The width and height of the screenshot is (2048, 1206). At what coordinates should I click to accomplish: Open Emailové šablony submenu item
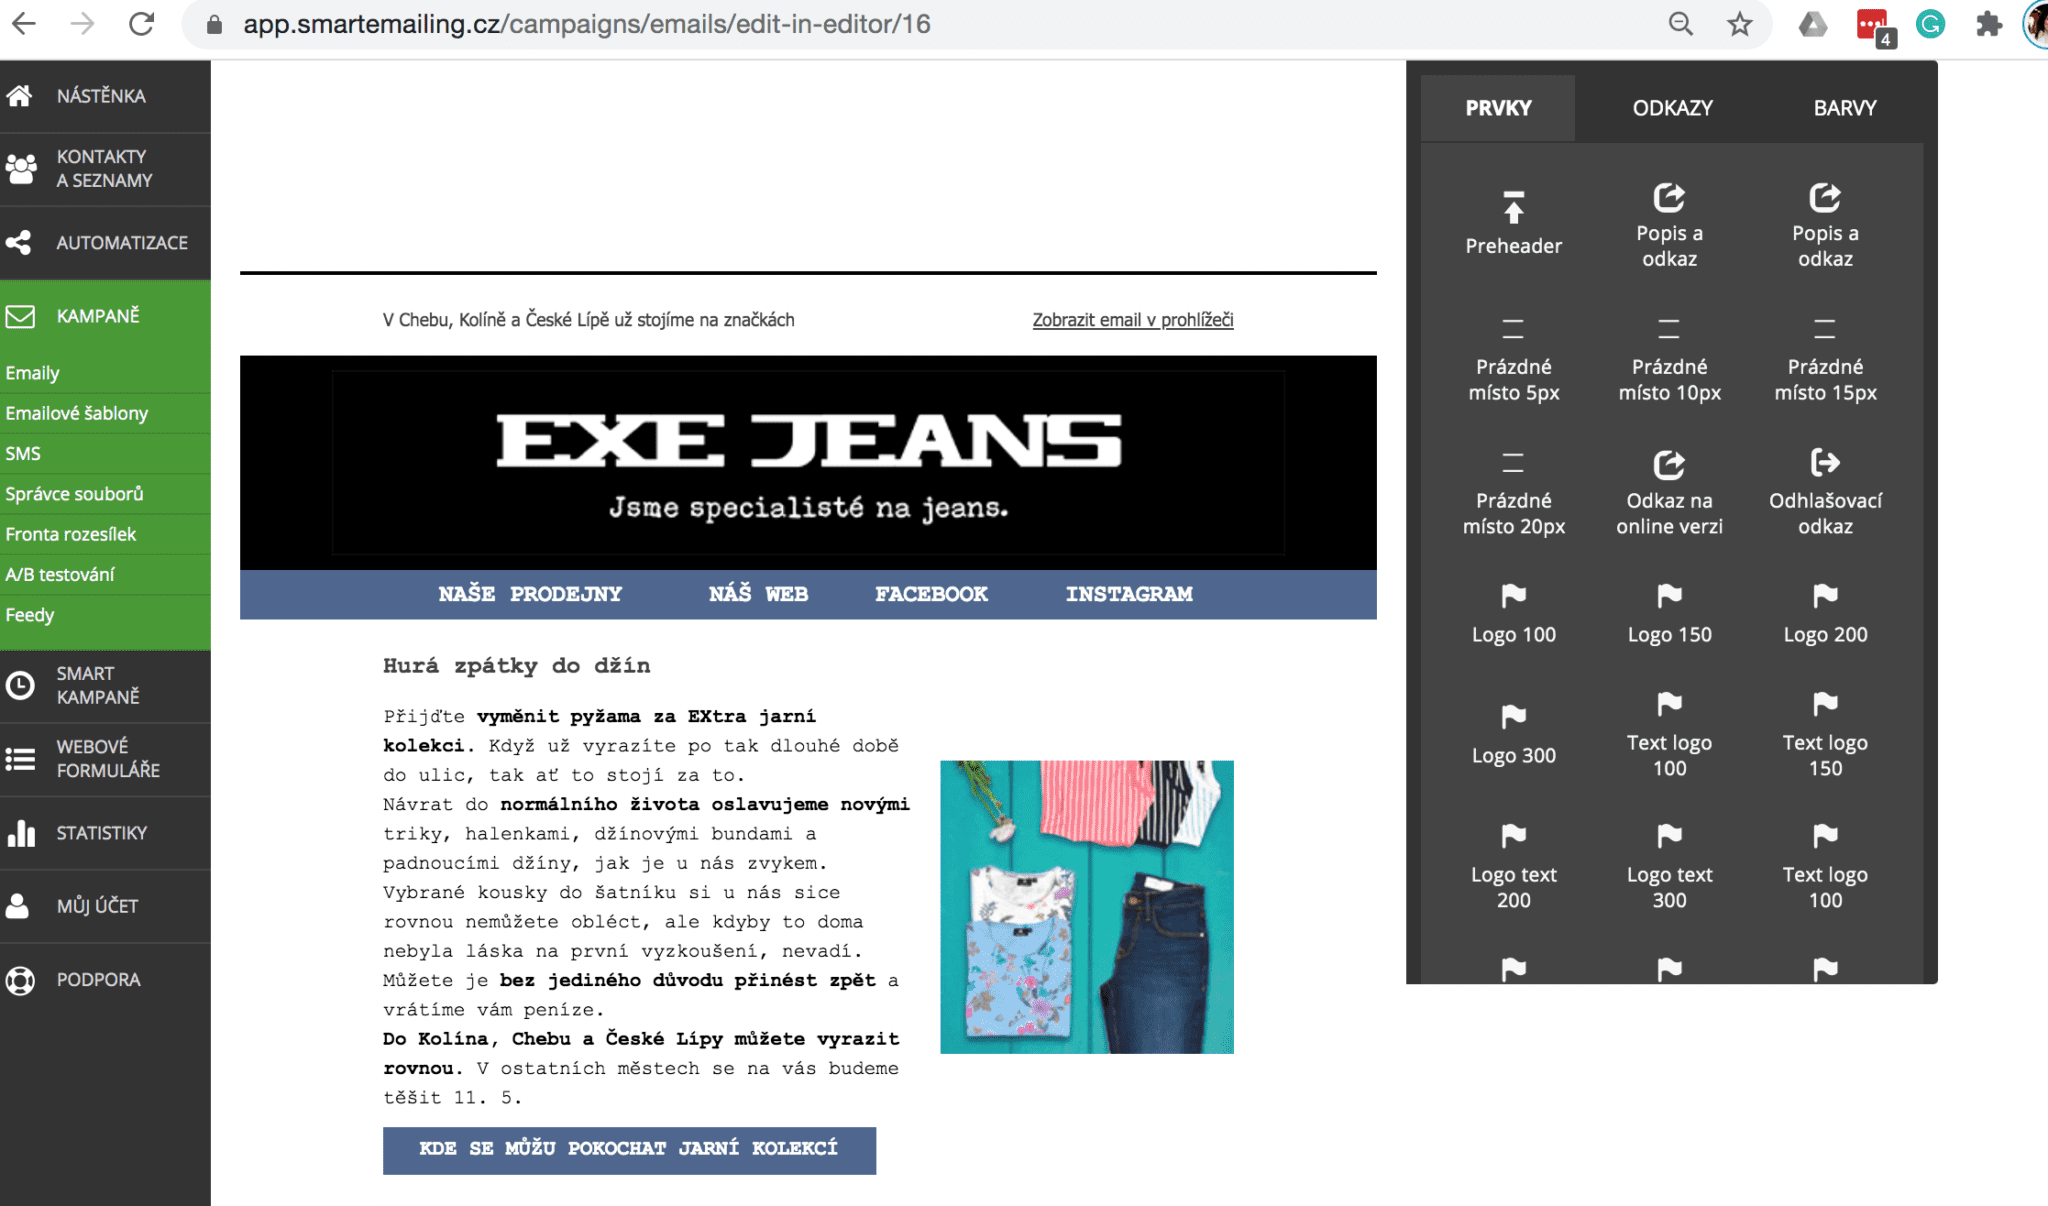(77, 413)
